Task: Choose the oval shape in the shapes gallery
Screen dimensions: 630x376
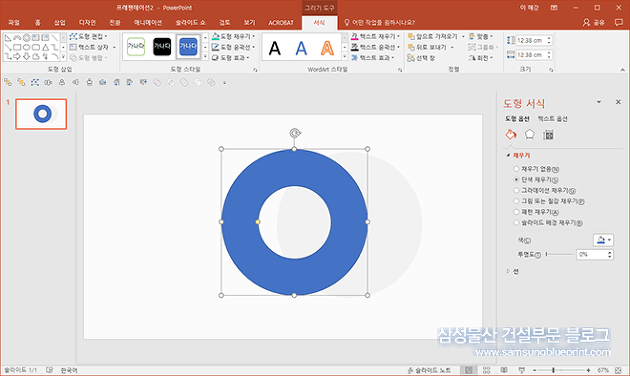Action: pyautogui.click(x=27, y=47)
